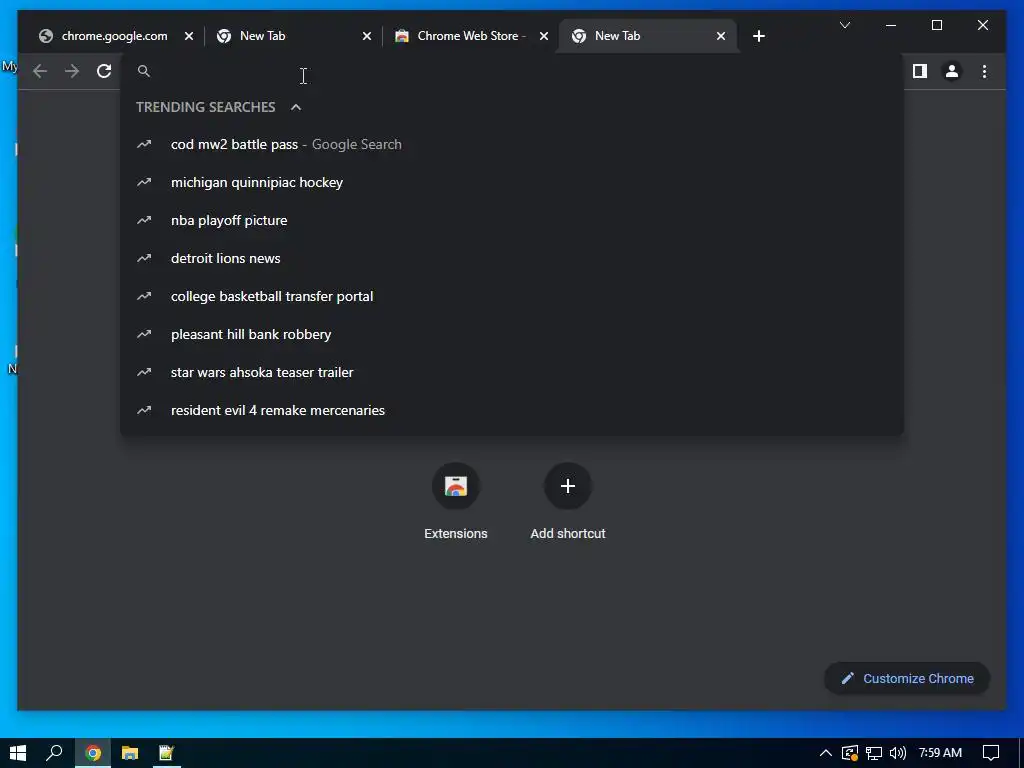Open the side panel icon
This screenshot has height=768, width=1024.
[920, 71]
